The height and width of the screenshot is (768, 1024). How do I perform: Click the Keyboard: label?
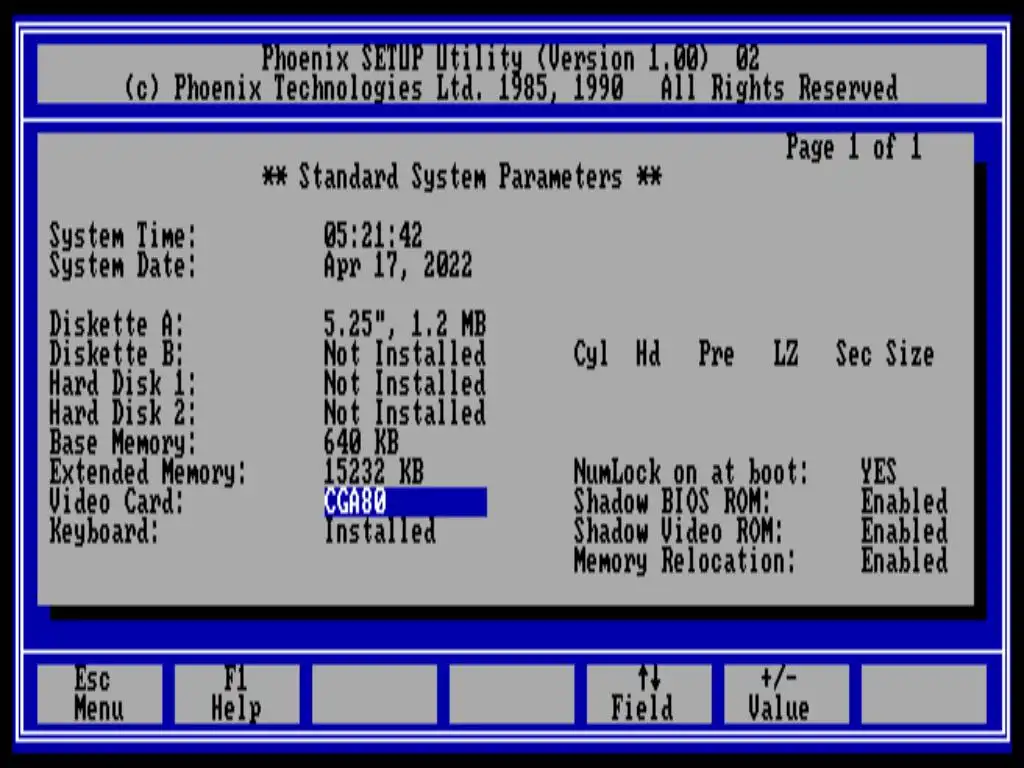(x=104, y=532)
